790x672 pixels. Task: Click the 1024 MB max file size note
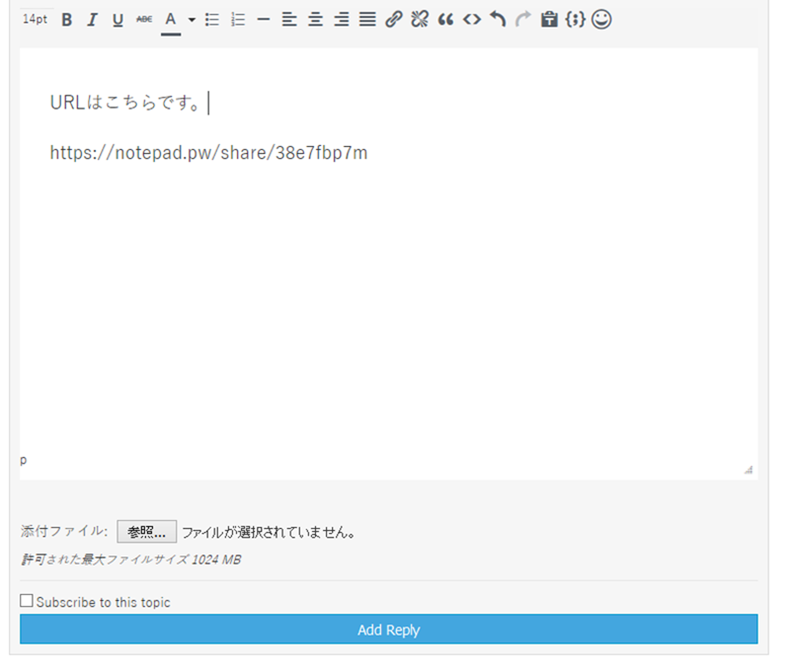(131, 560)
